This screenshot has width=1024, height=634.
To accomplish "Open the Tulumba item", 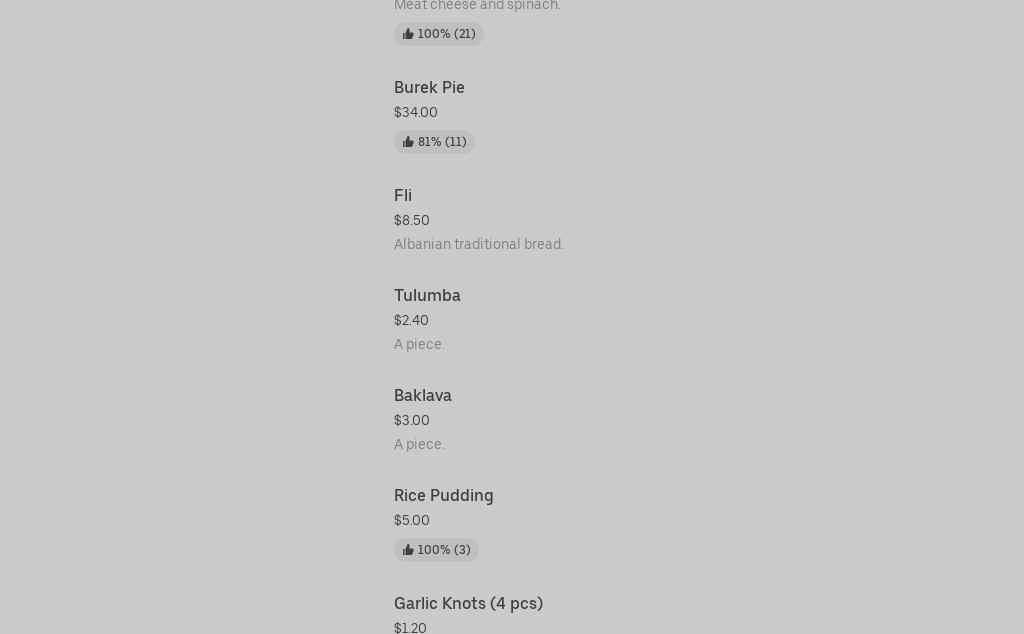I will tap(427, 296).
